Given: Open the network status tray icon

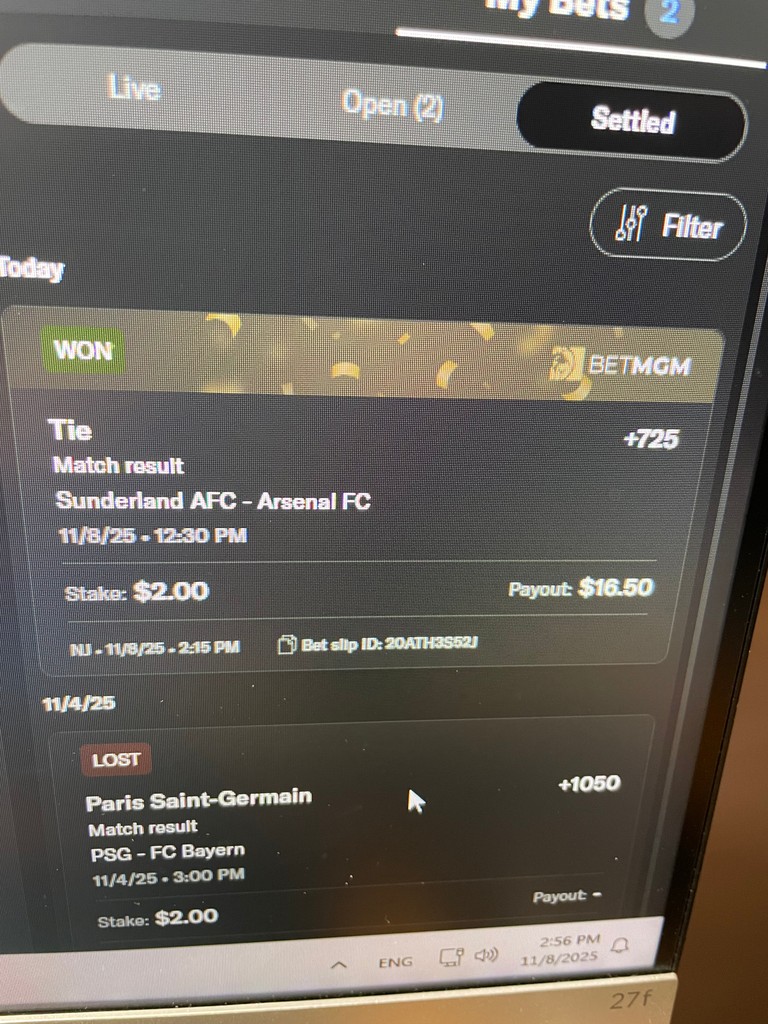Looking at the screenshot, I should pyautogui.click(x=451, y=957).
